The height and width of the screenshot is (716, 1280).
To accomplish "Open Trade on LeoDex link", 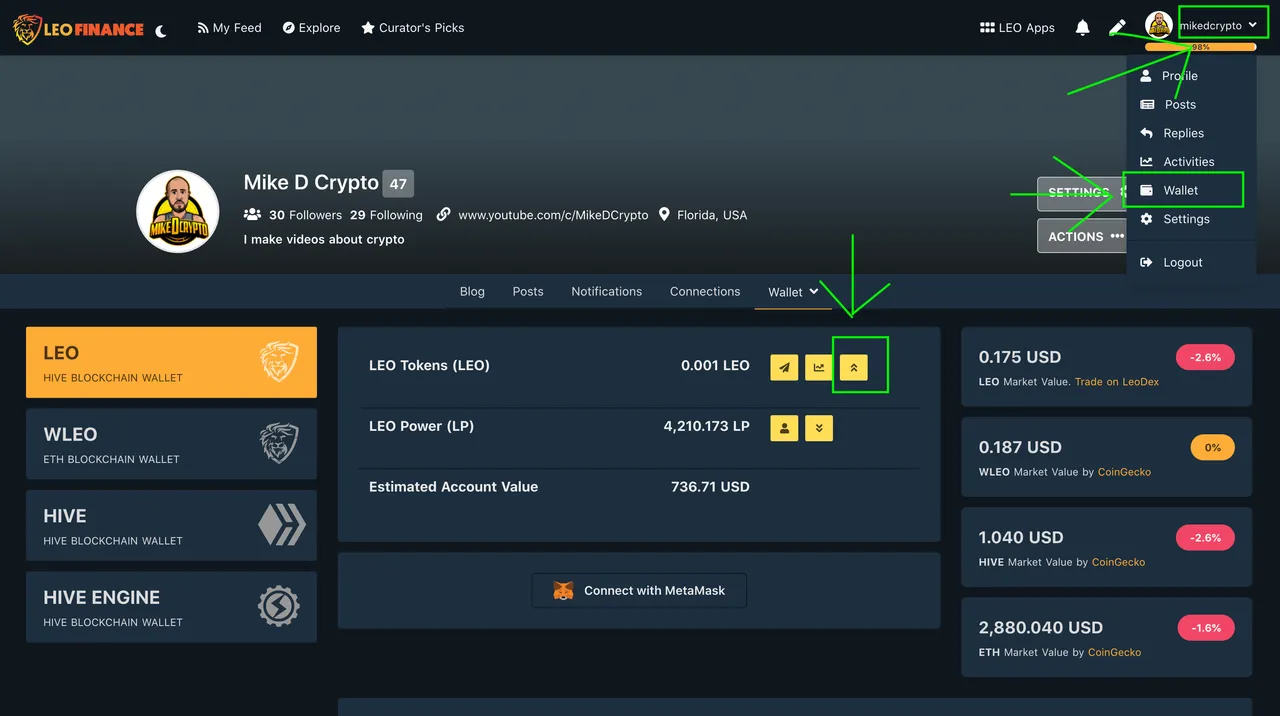I will tap(1117, 382).
